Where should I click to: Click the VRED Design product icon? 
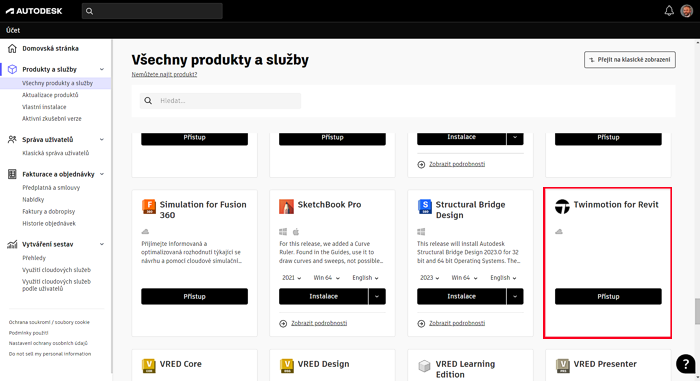click(x=286, y=366)
